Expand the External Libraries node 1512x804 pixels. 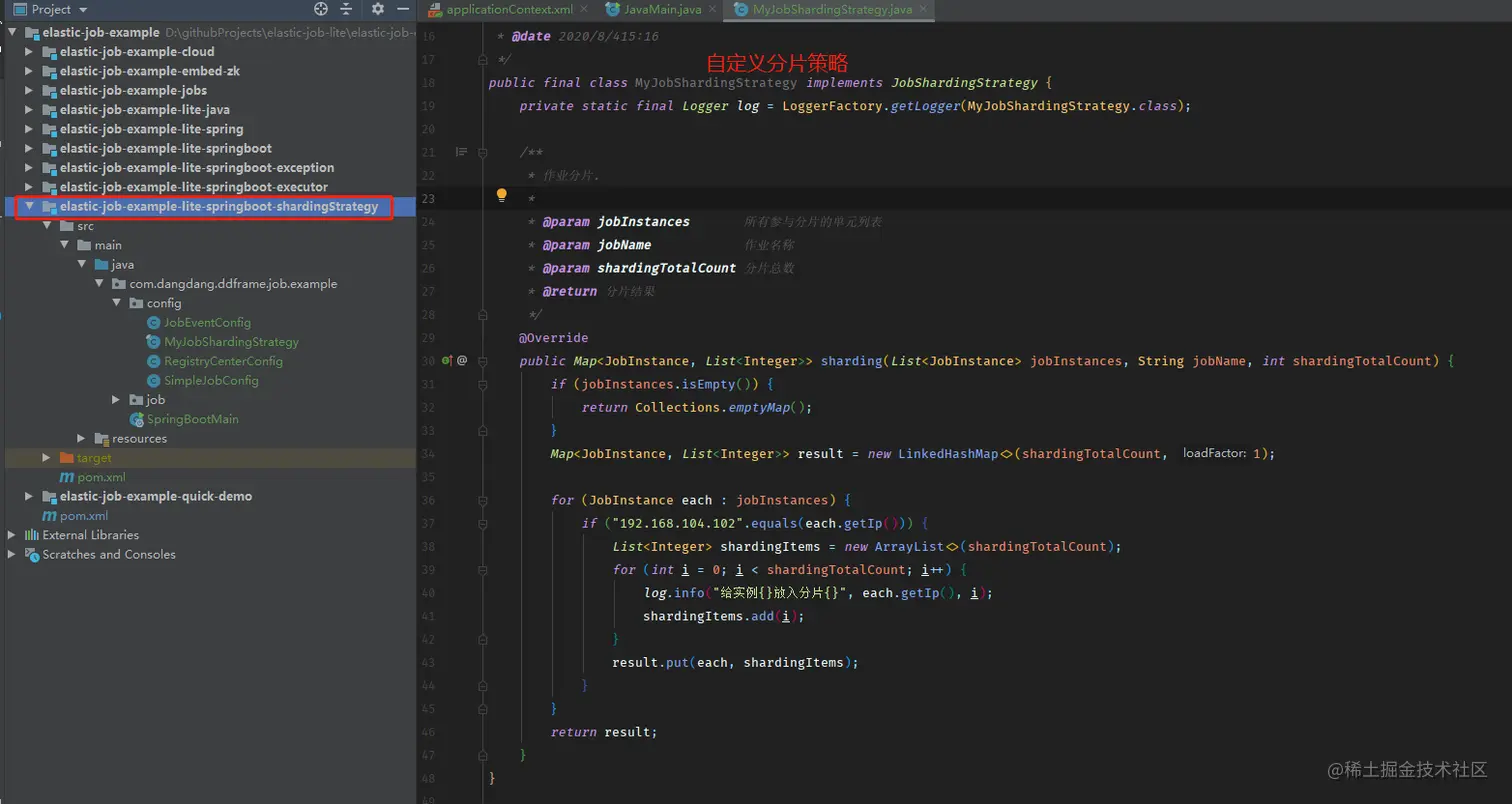pyautogui.click(x=12, y=535)
